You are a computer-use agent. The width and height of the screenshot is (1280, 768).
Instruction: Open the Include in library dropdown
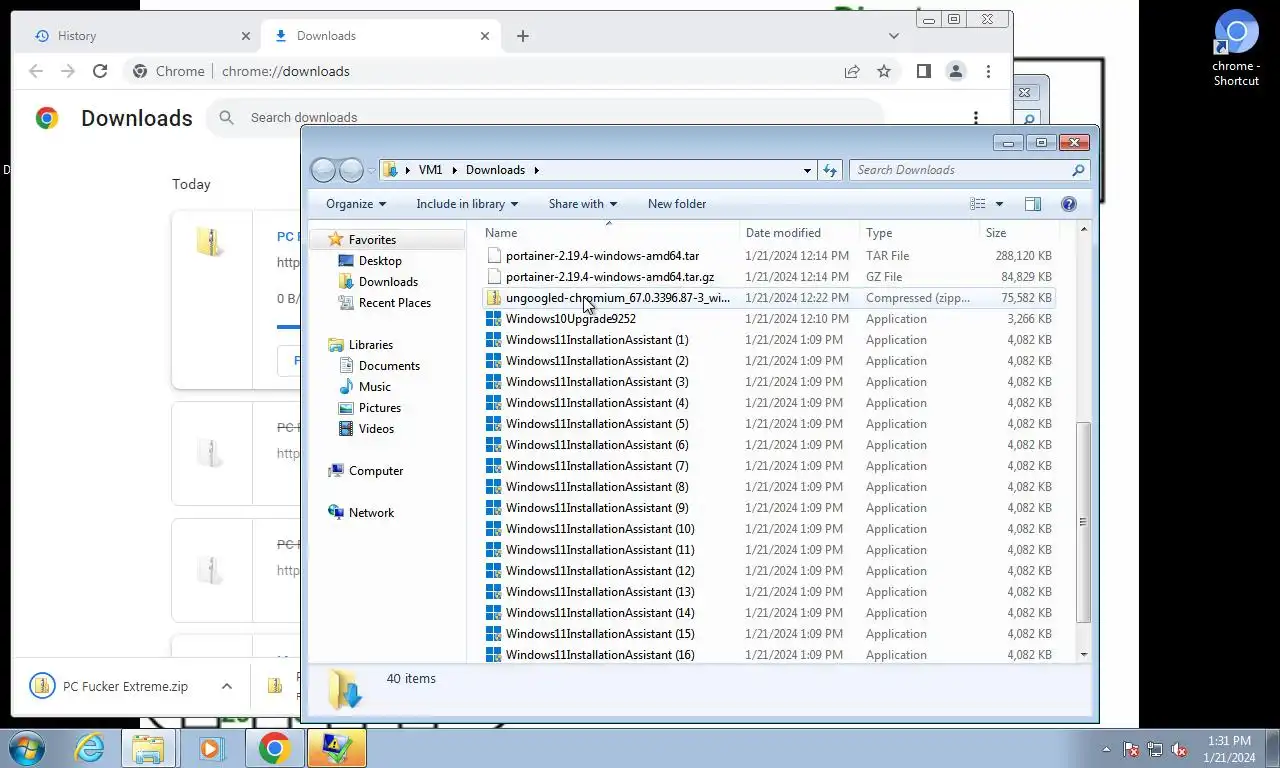pyautogui.click(x=467, y=204)
